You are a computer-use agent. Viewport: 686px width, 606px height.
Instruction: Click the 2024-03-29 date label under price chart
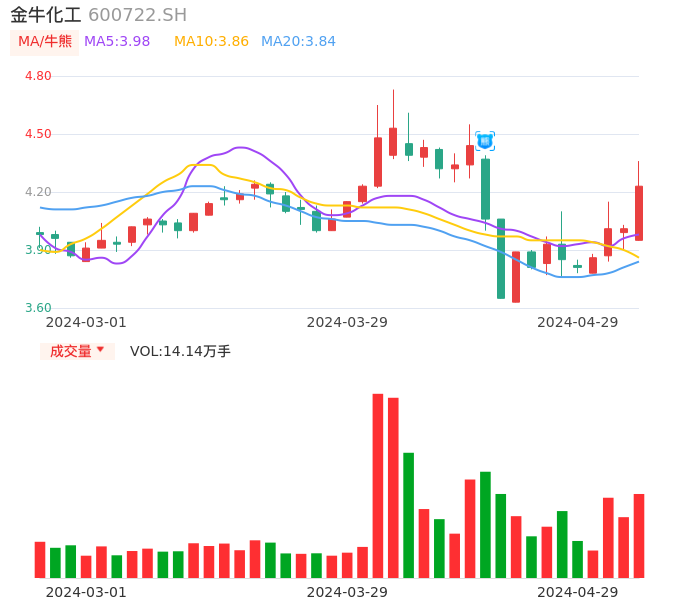click(x=347, y=322)
